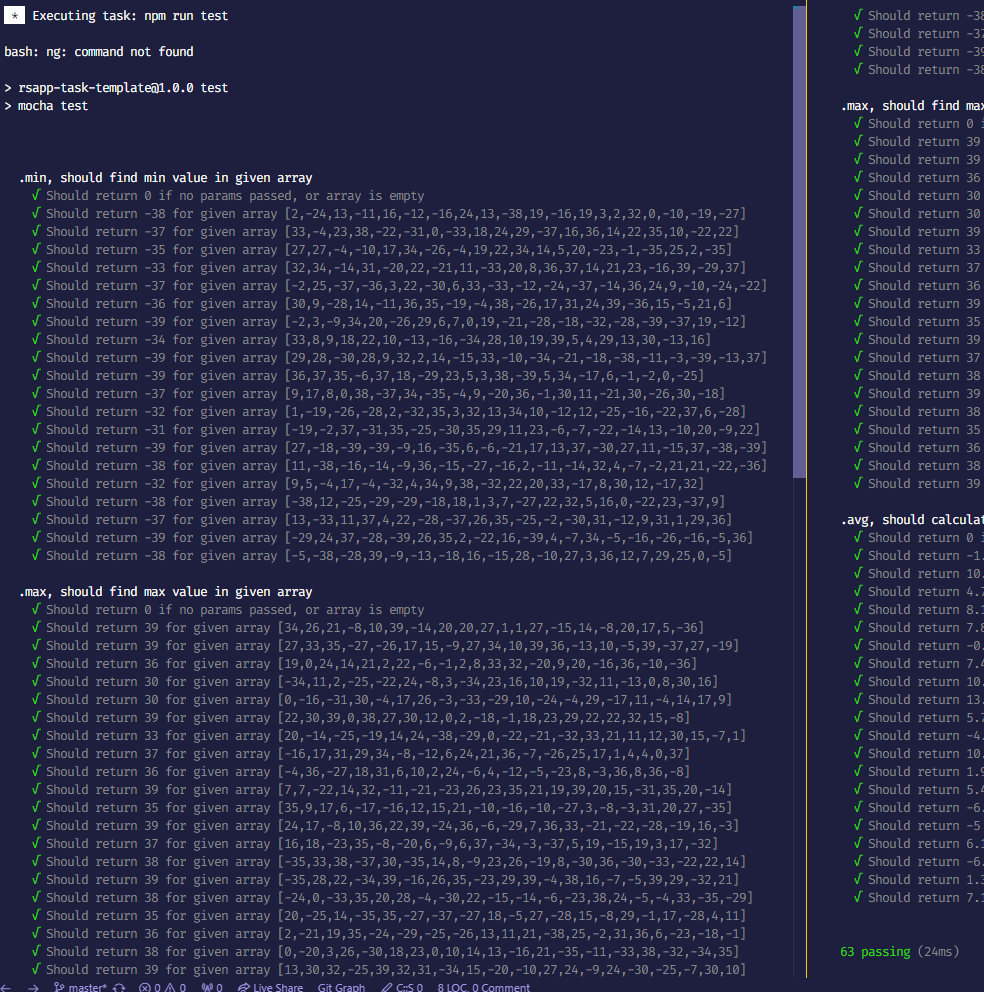The image size is (984, 992).
Task: Click the warnings triangle count in status bar
Action: (175, 987)
